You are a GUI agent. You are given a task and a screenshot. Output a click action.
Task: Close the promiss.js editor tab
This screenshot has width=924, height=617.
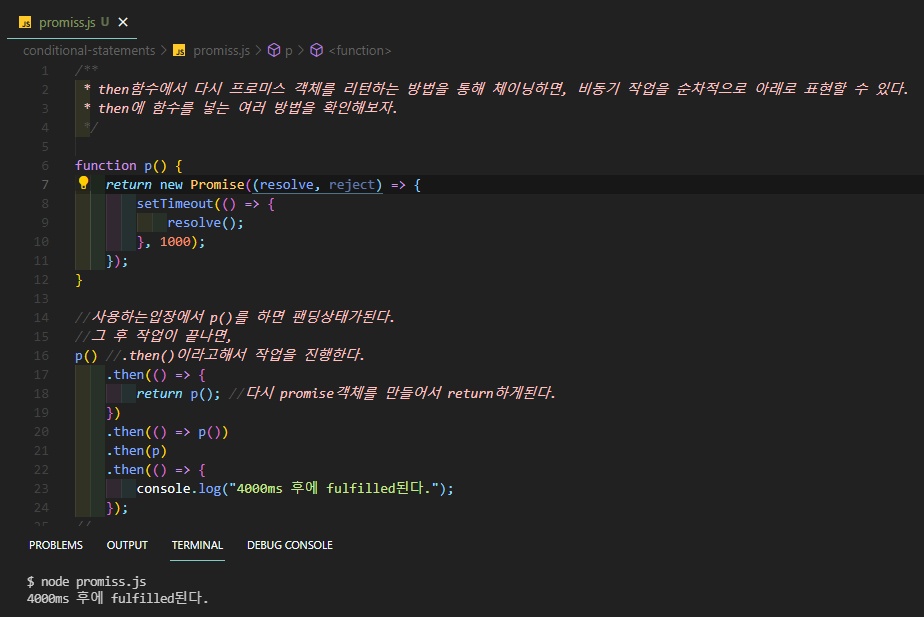click(123, 22)
